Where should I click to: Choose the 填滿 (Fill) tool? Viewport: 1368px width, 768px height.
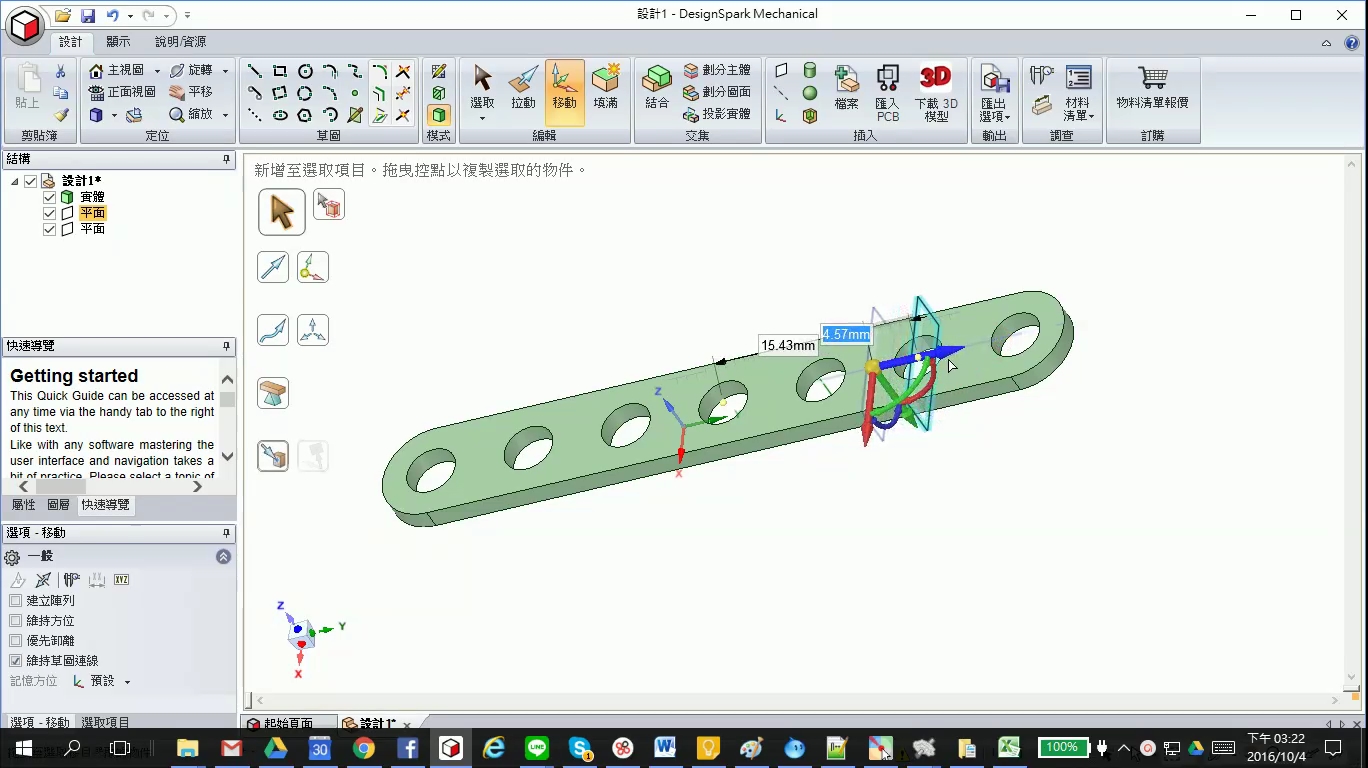coord(605,86)
